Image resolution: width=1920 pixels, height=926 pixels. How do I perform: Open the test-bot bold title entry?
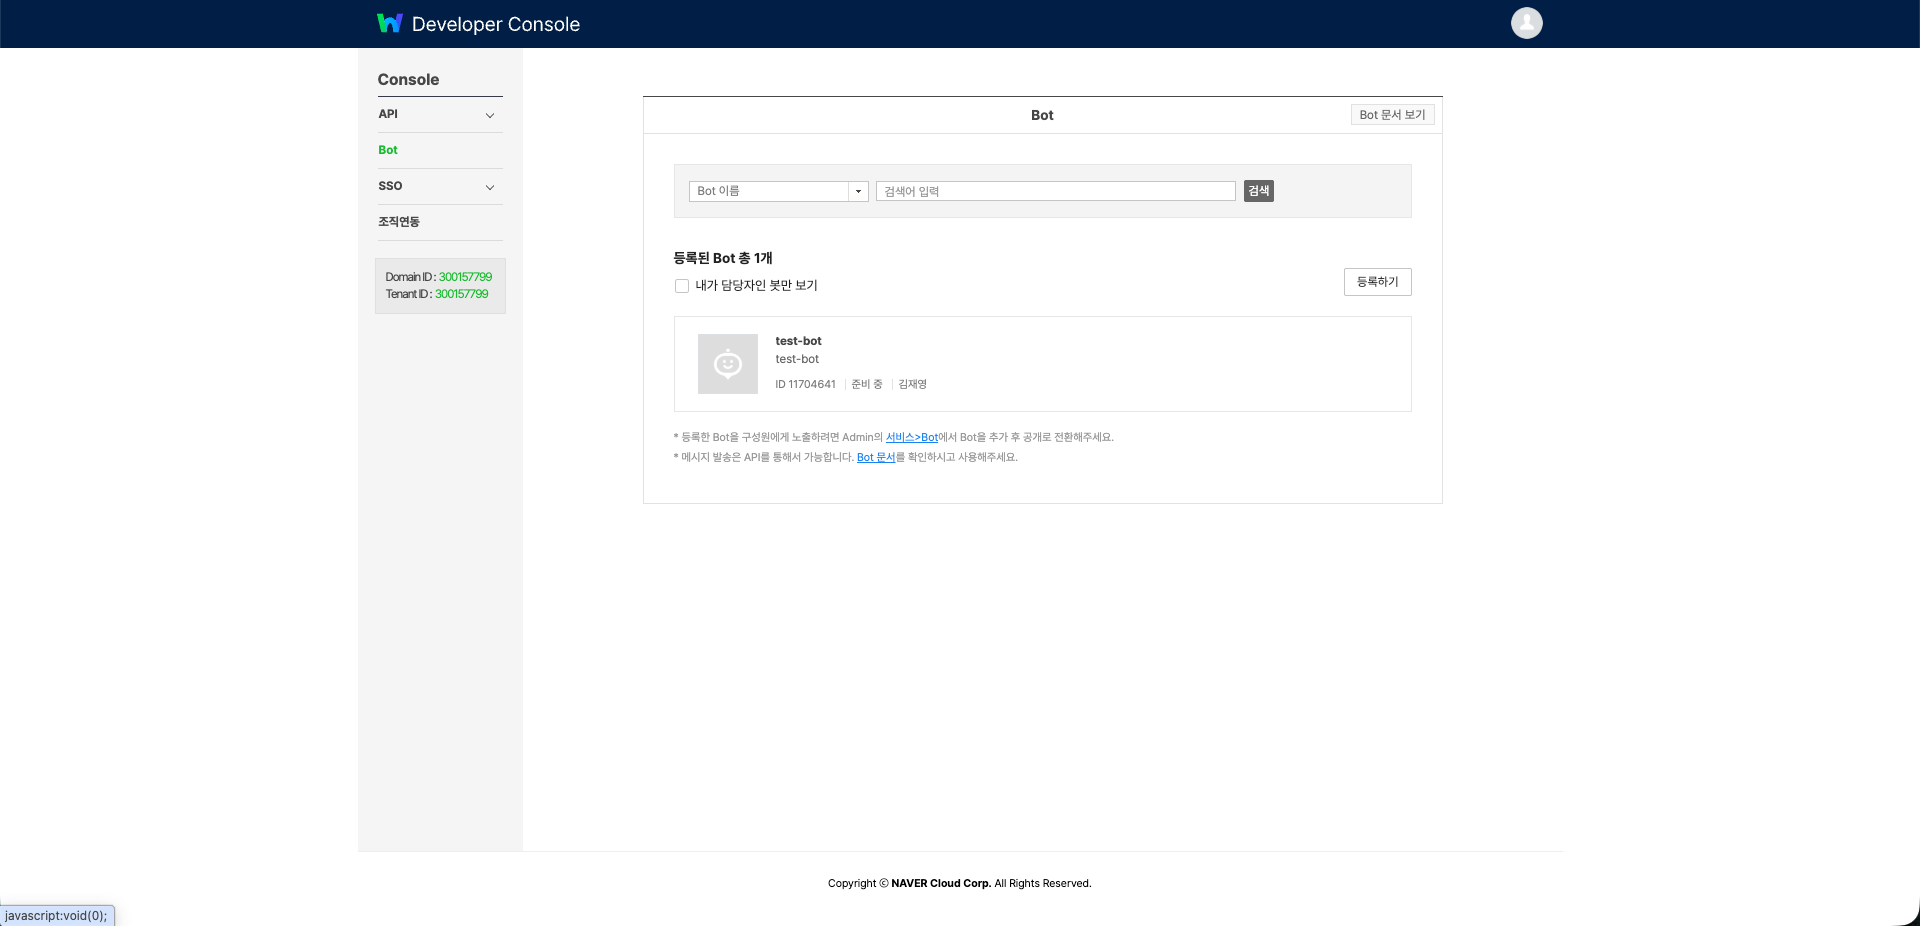[x=798, y=341]
